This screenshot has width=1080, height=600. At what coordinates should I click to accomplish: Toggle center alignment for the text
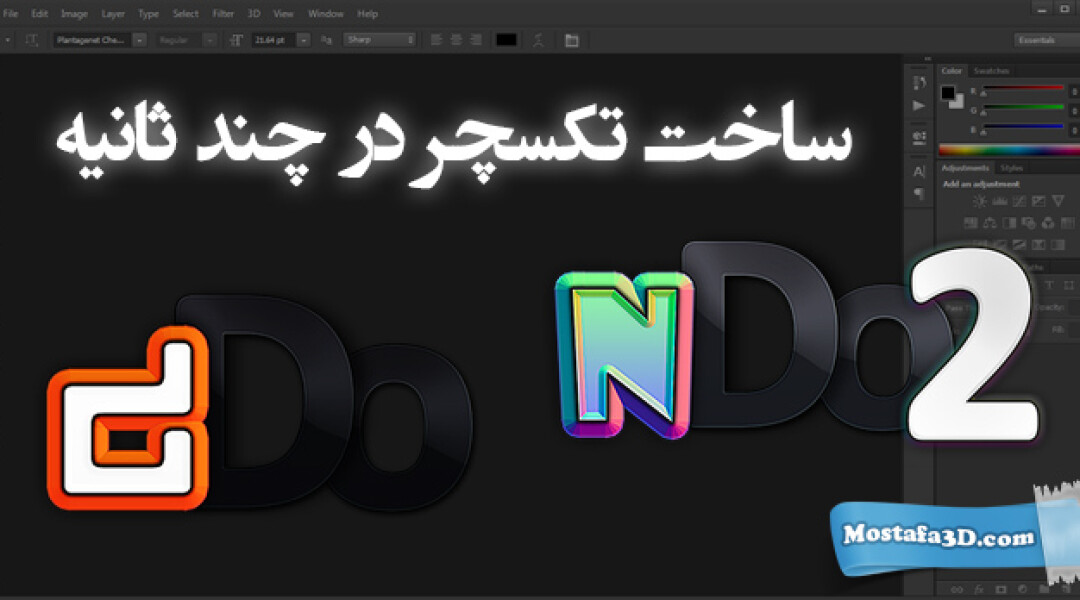(458, 40)
